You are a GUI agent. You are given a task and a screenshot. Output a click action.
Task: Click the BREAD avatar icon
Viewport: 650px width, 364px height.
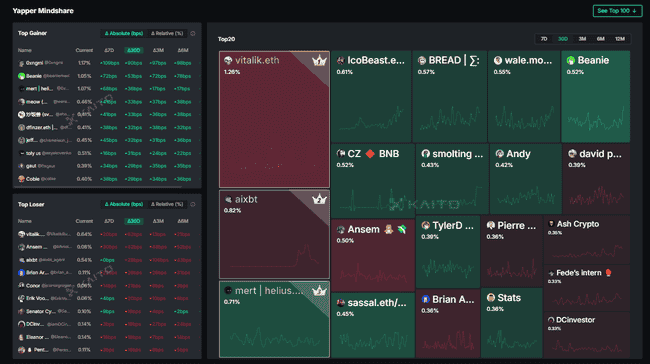pos(422,61)
